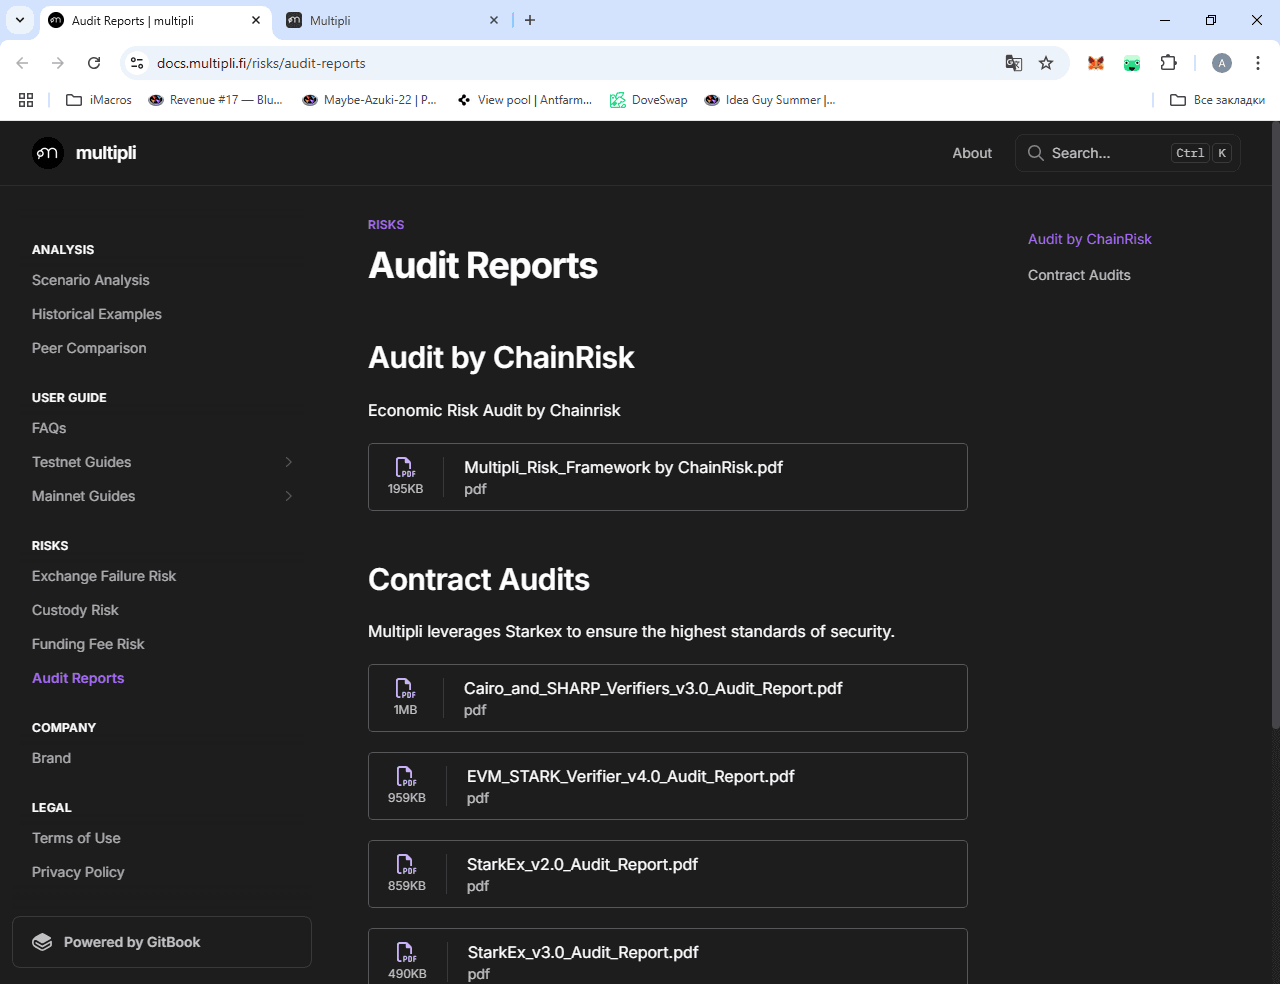Click the About link in header

[x=972, y=153]
